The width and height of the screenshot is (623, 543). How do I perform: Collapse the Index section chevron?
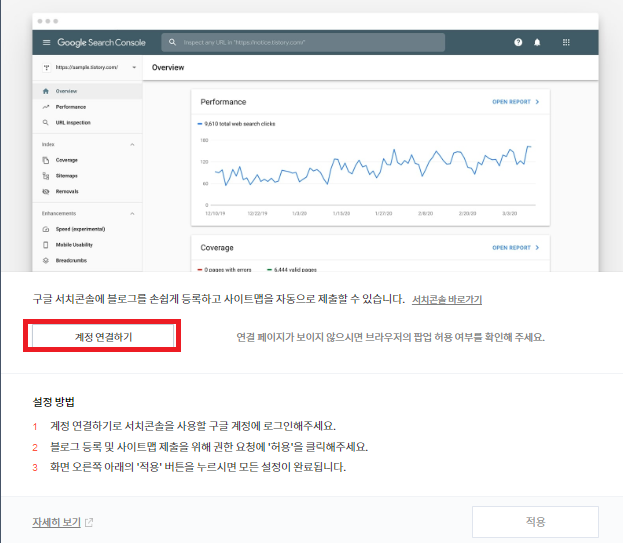[x=132, y=145]
